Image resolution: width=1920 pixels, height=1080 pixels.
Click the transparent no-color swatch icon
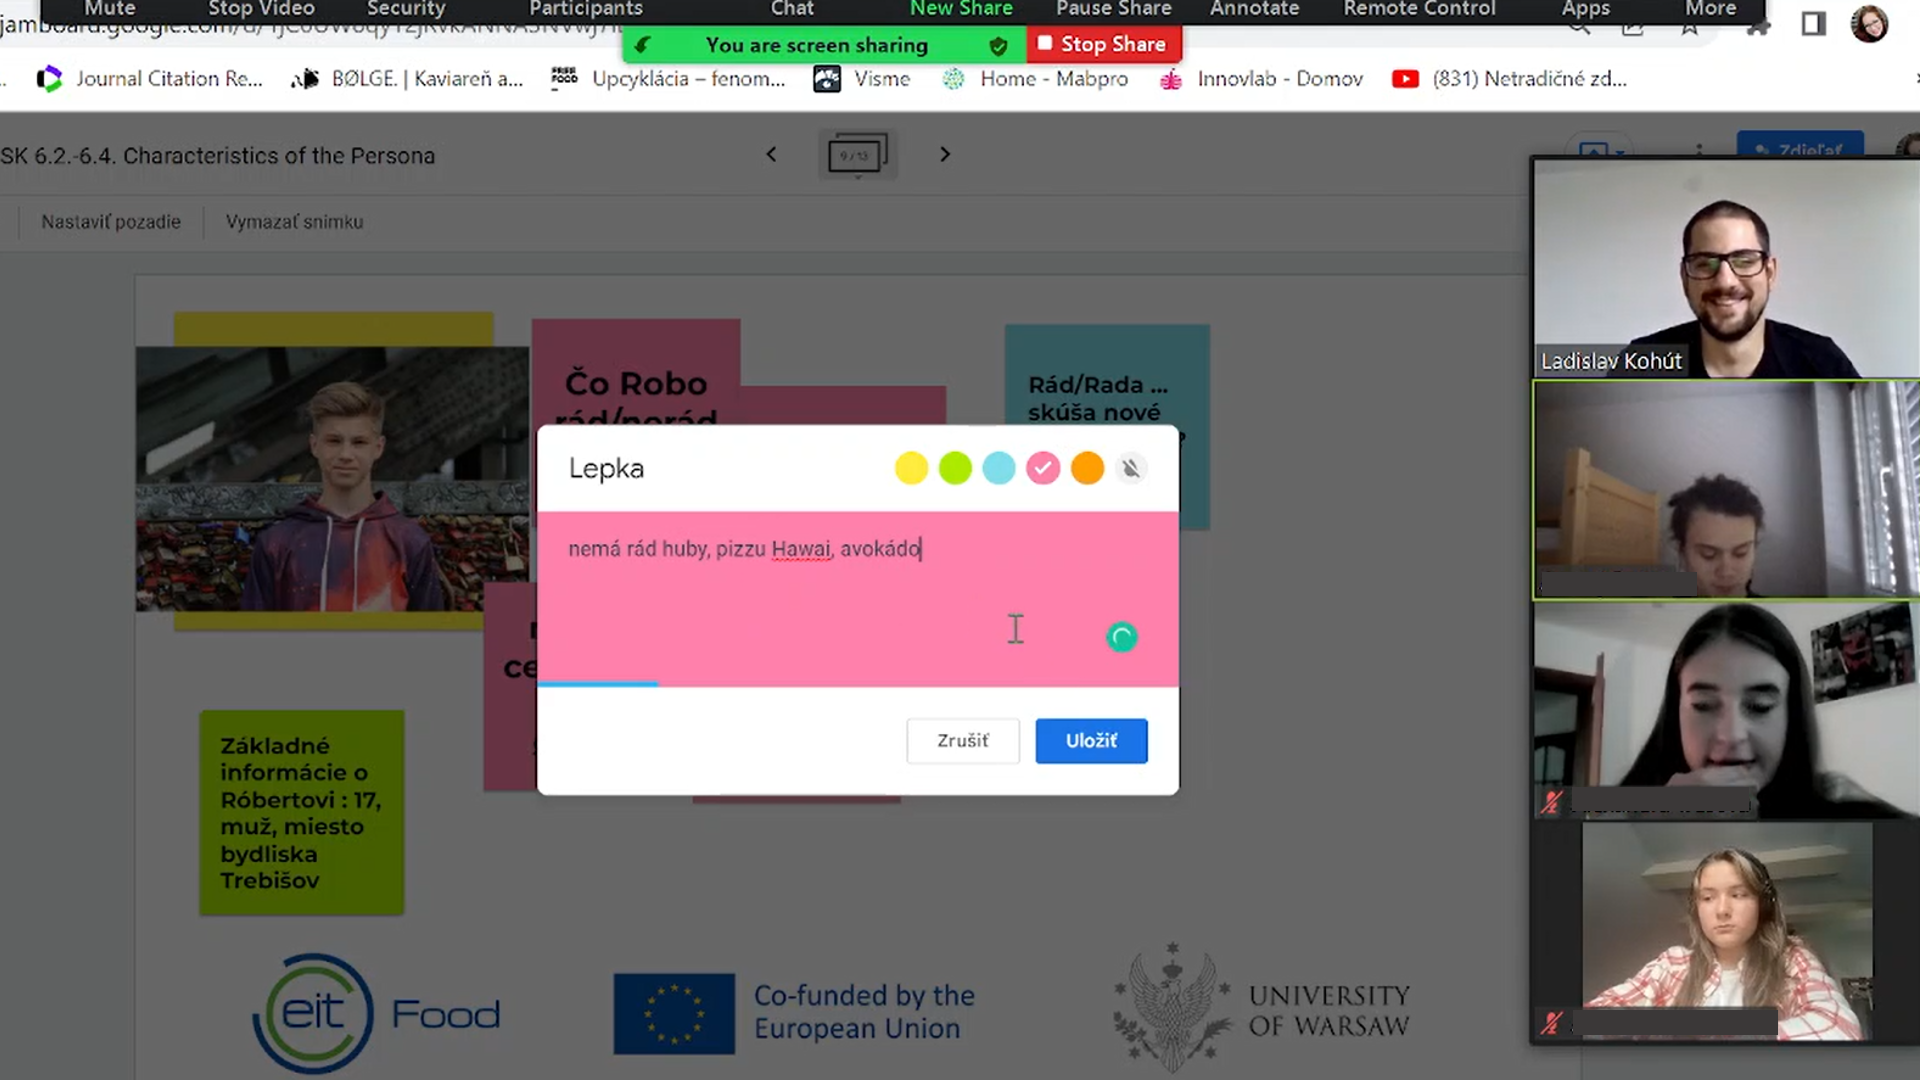[x=1131, y=468]
